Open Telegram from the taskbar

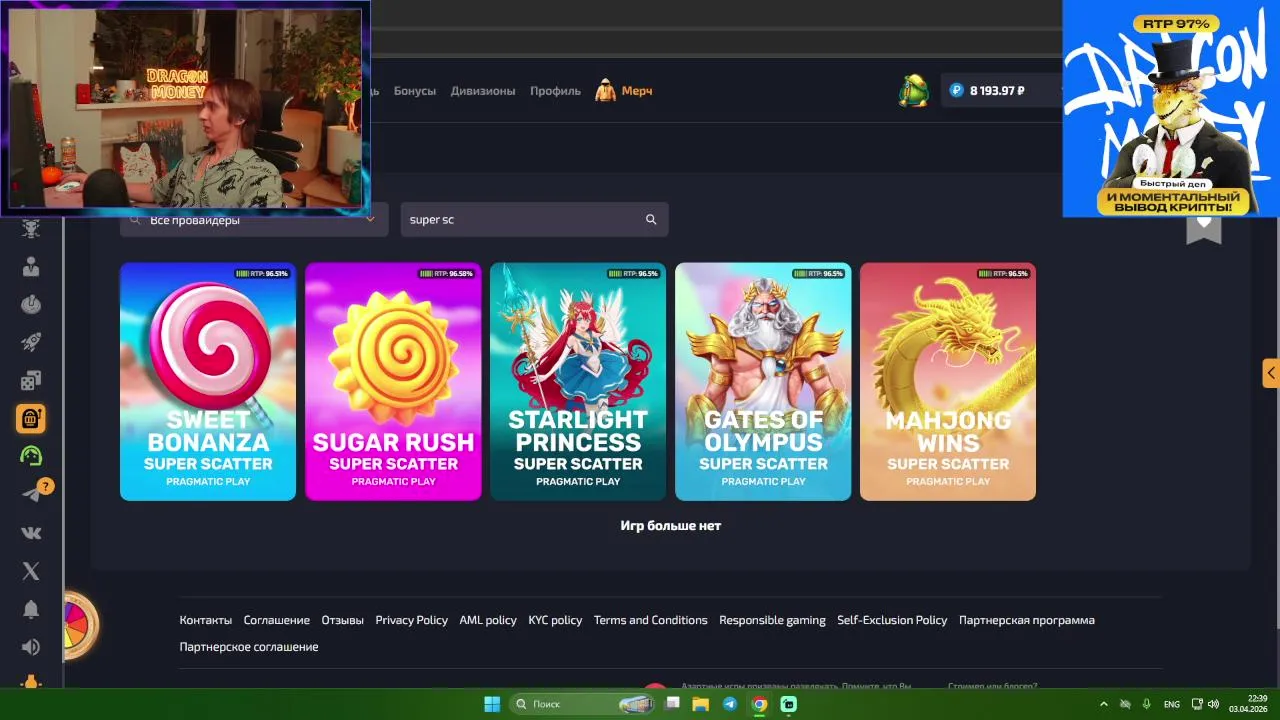(730, 704)
